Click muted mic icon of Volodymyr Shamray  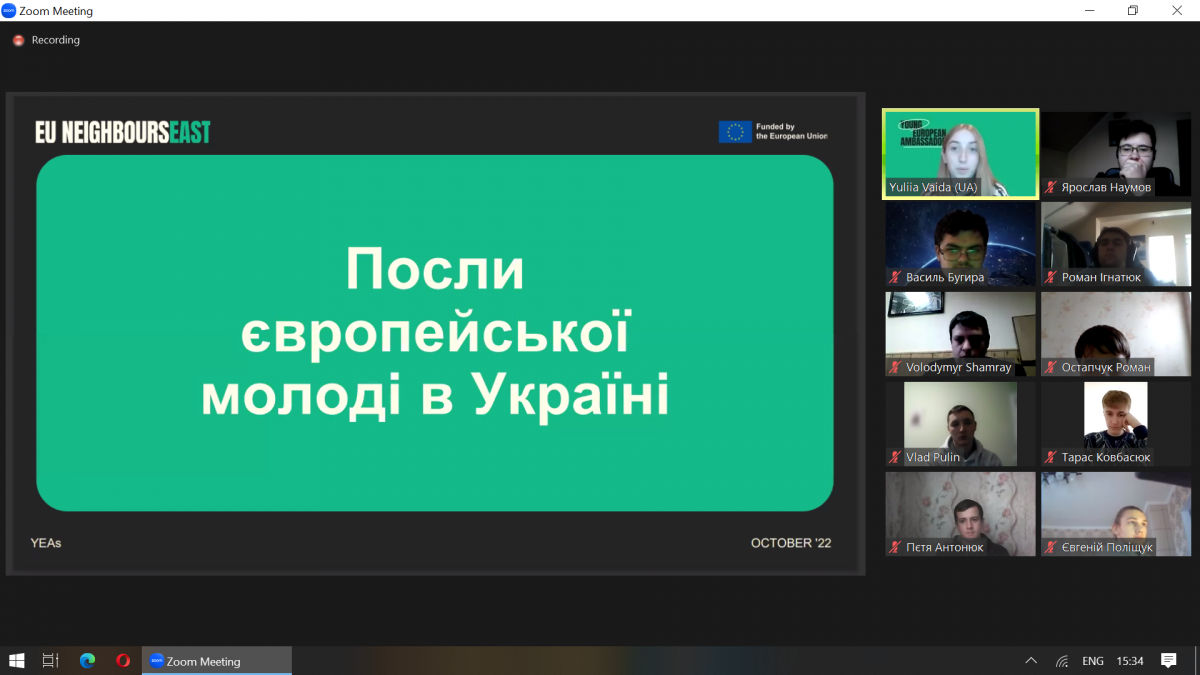click(x=896, y=367)
